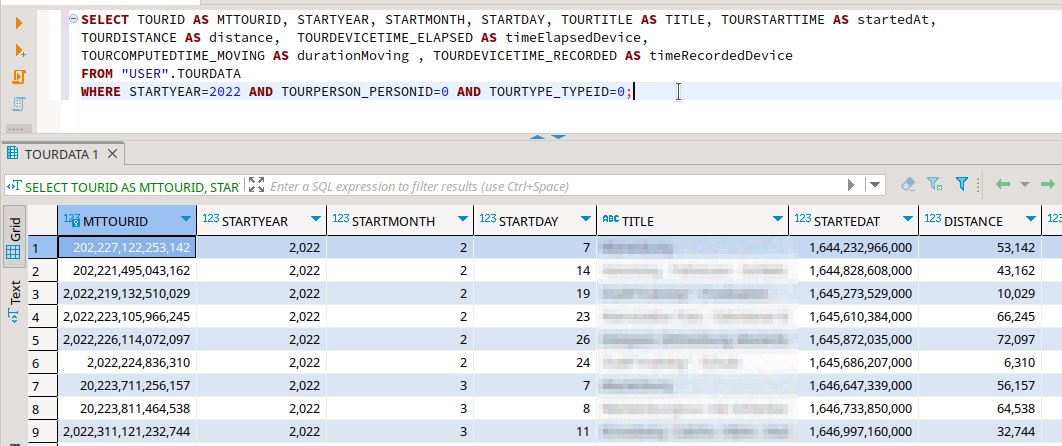This screenshot has width=1062, height=446.
Task: Select distance cell 6,310
Action: click(x=980, y=363)
